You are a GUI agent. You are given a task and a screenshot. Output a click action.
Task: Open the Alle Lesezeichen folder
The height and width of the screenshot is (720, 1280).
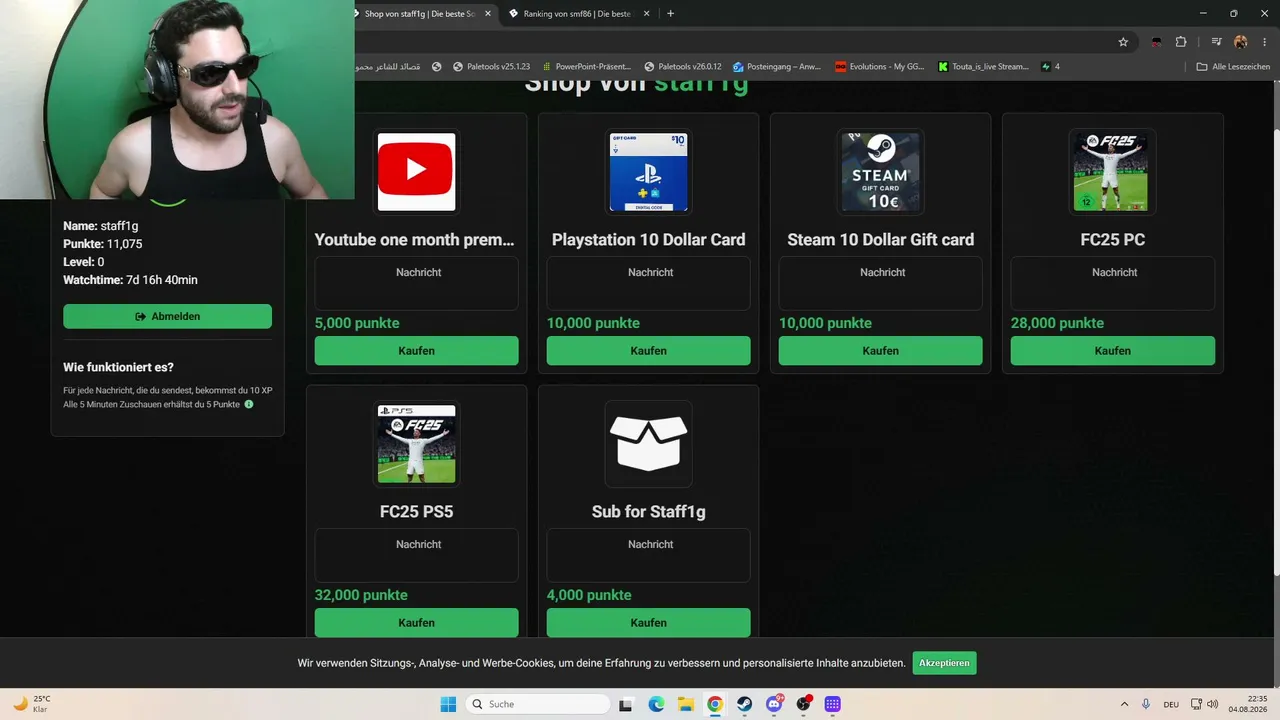1233,67
